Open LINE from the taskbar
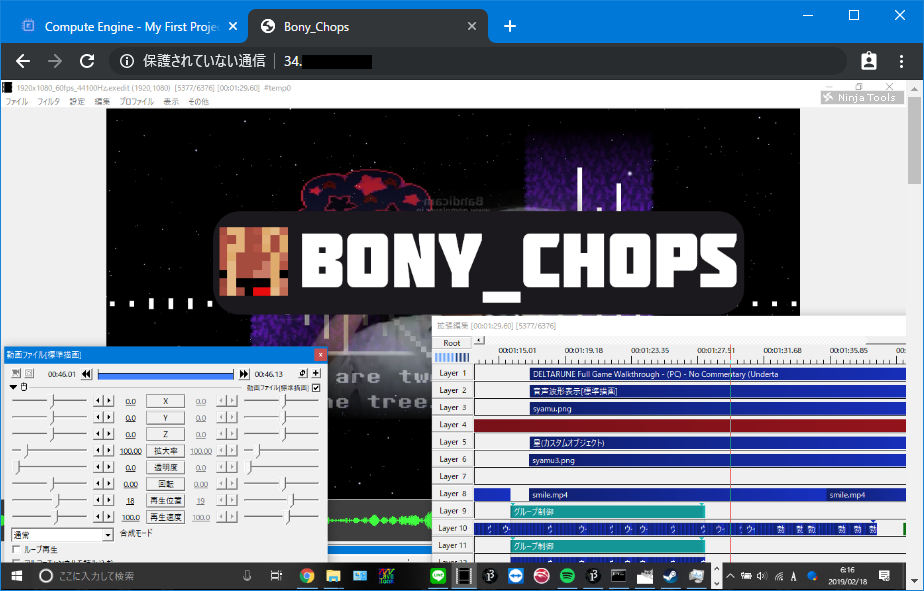Image resolution: width=924 pixels, height=591 pixels. [x=438, y=575]
